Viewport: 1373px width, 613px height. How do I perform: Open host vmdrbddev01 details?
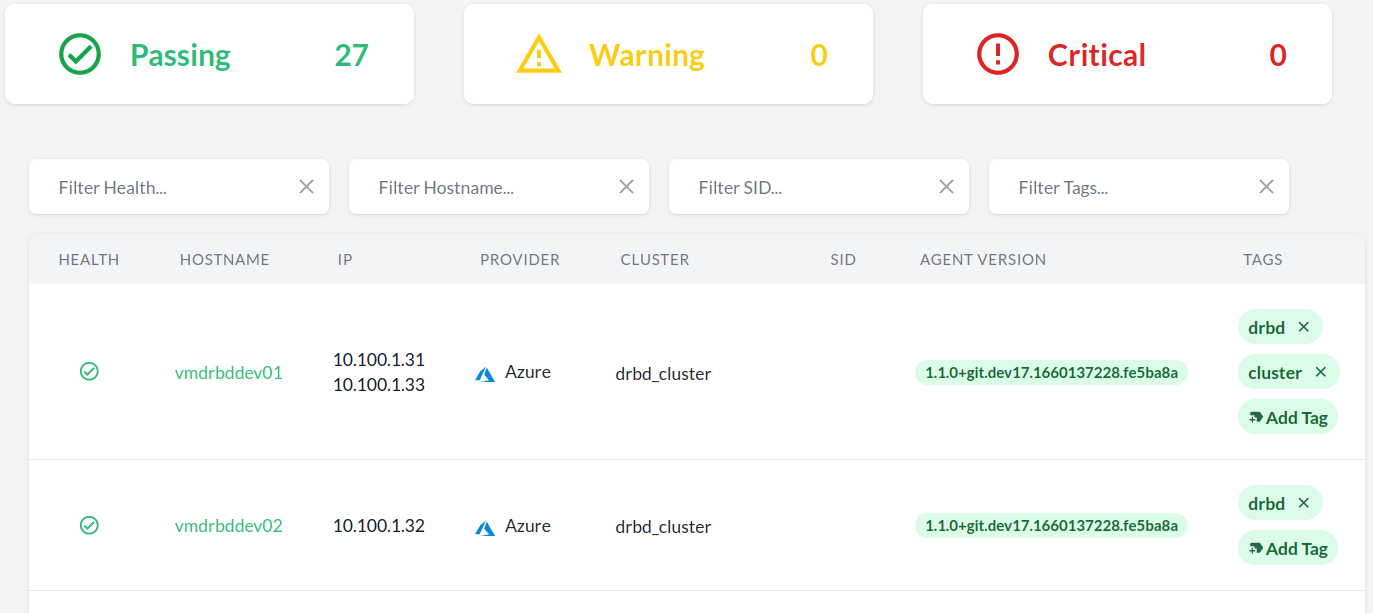coord(229,373)
